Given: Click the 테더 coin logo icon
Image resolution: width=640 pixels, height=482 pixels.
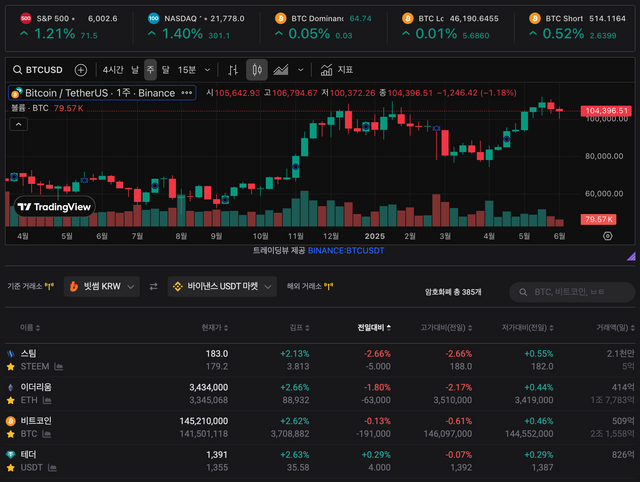Looking at the screenshot, I should coord(11,455).
